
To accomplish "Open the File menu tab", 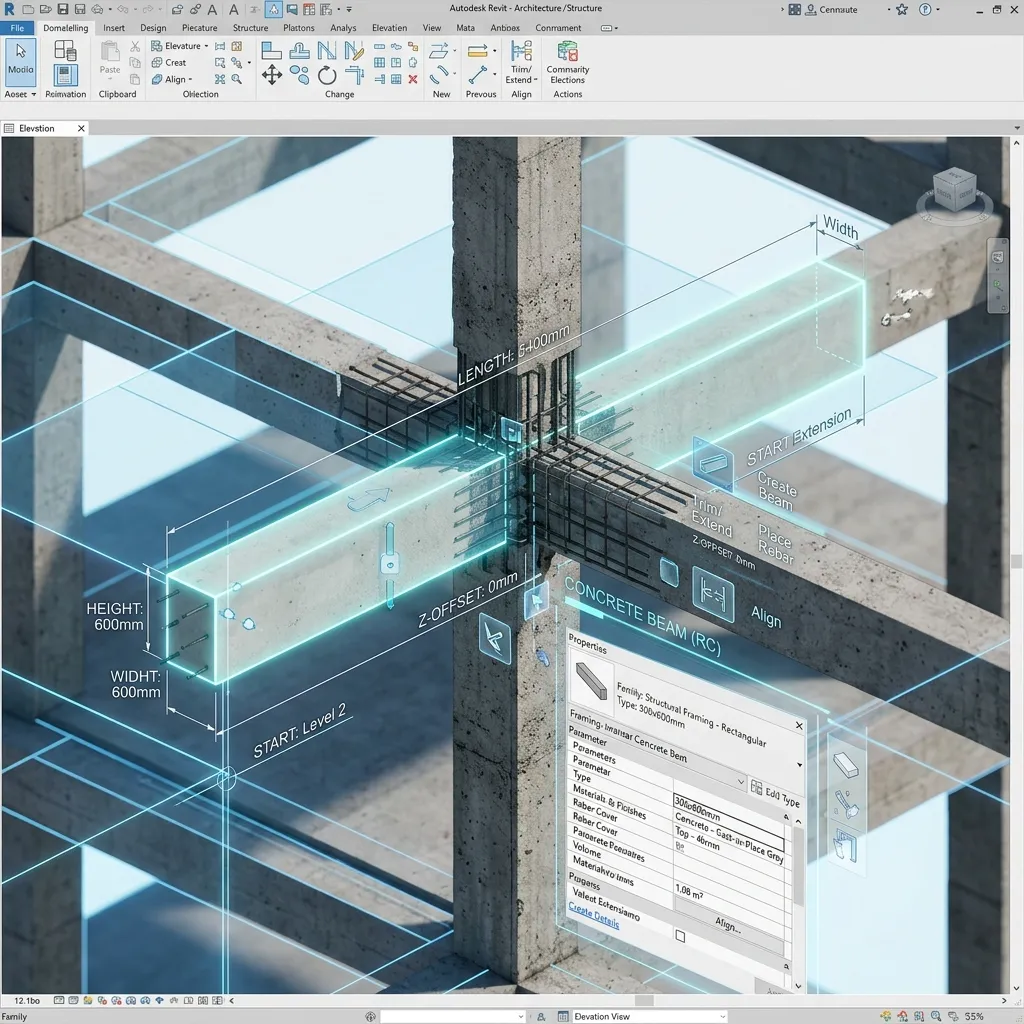I will click(x=17, y=28).
